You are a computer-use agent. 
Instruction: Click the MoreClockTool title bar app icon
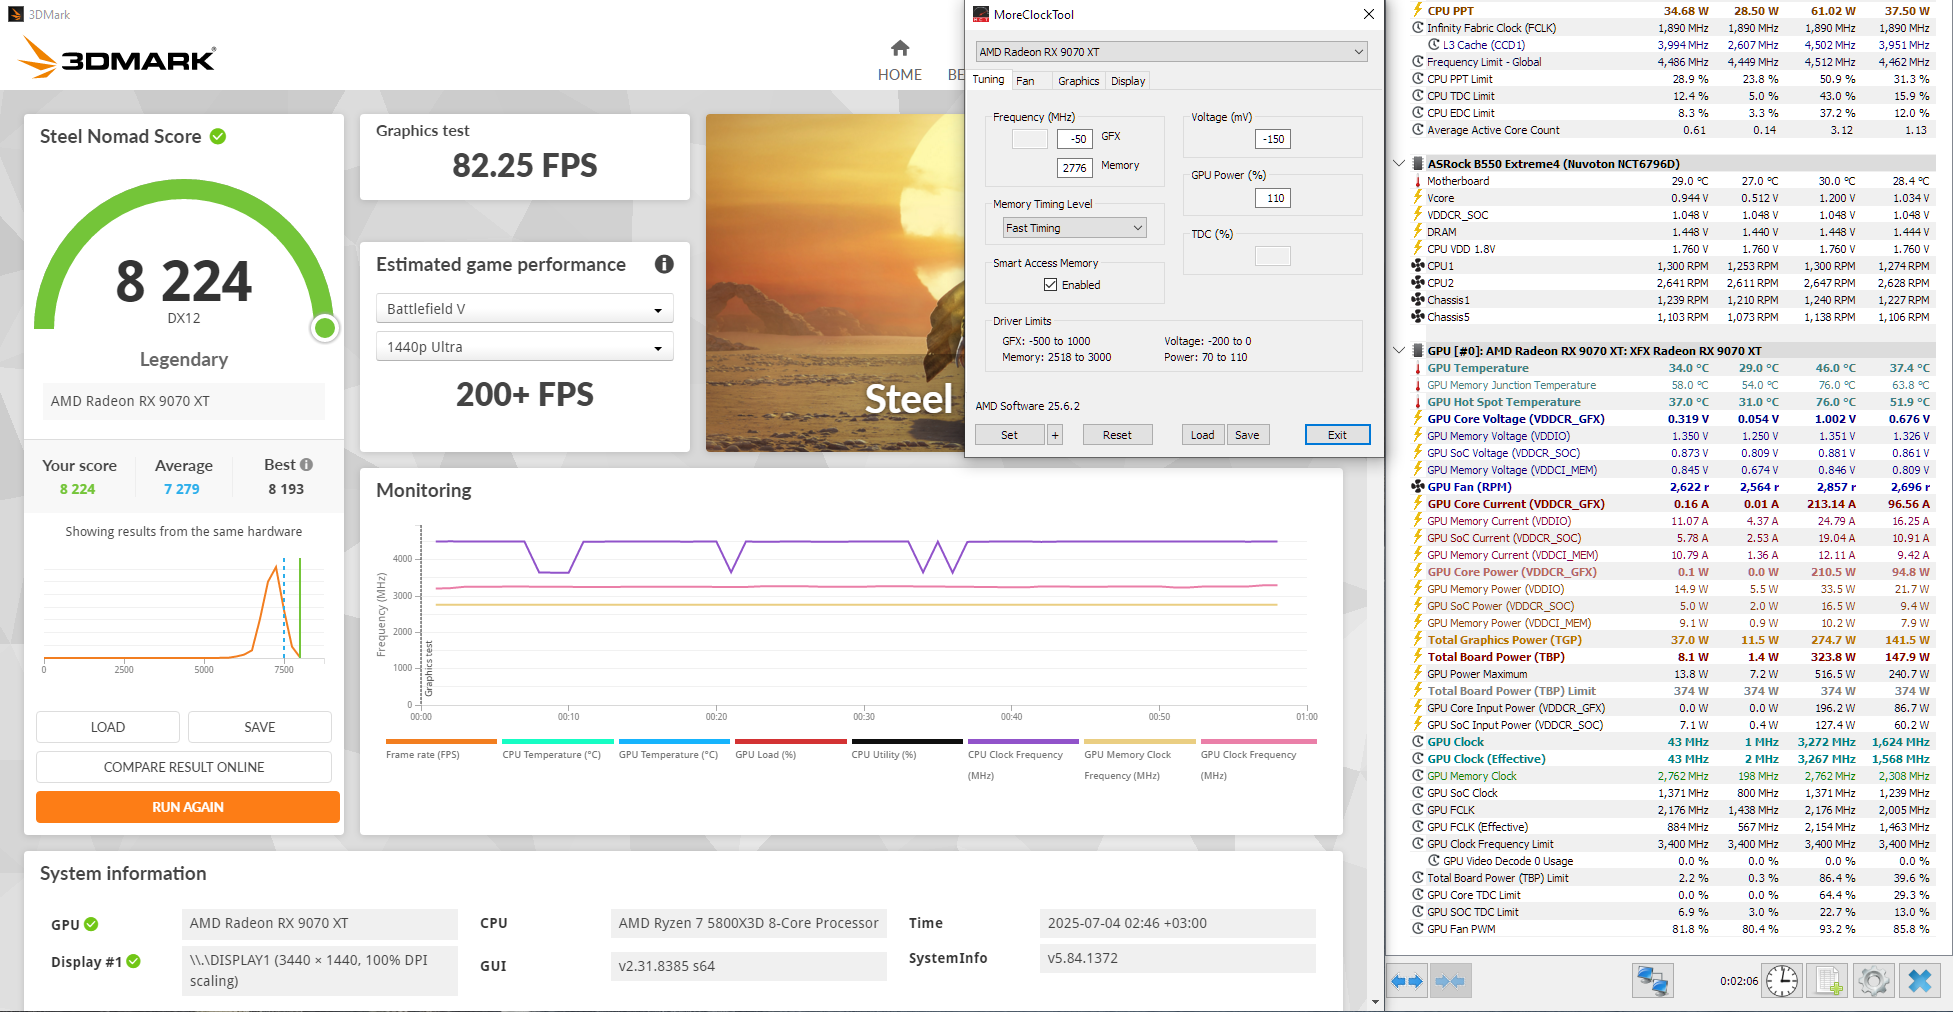tap(981, 14)
